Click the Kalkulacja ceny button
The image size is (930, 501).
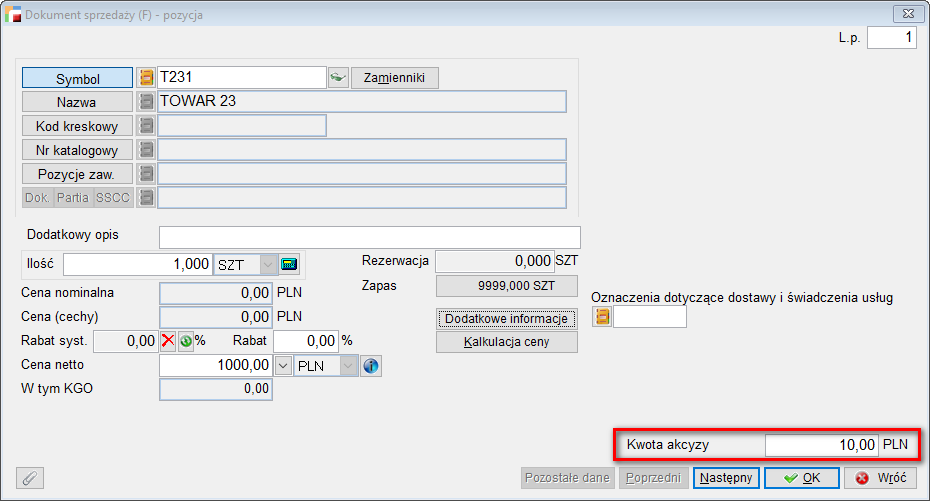507,342
